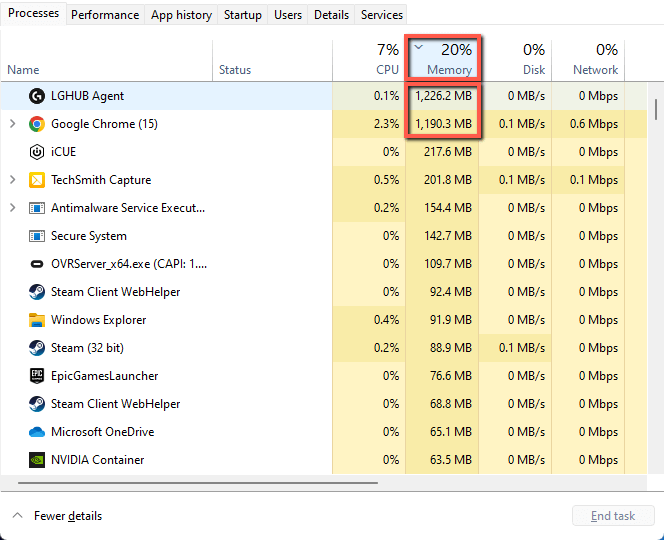Expand the Google Chrome (15) process group
The width and height of the screenshot is (664, 540).
(13, 124)
